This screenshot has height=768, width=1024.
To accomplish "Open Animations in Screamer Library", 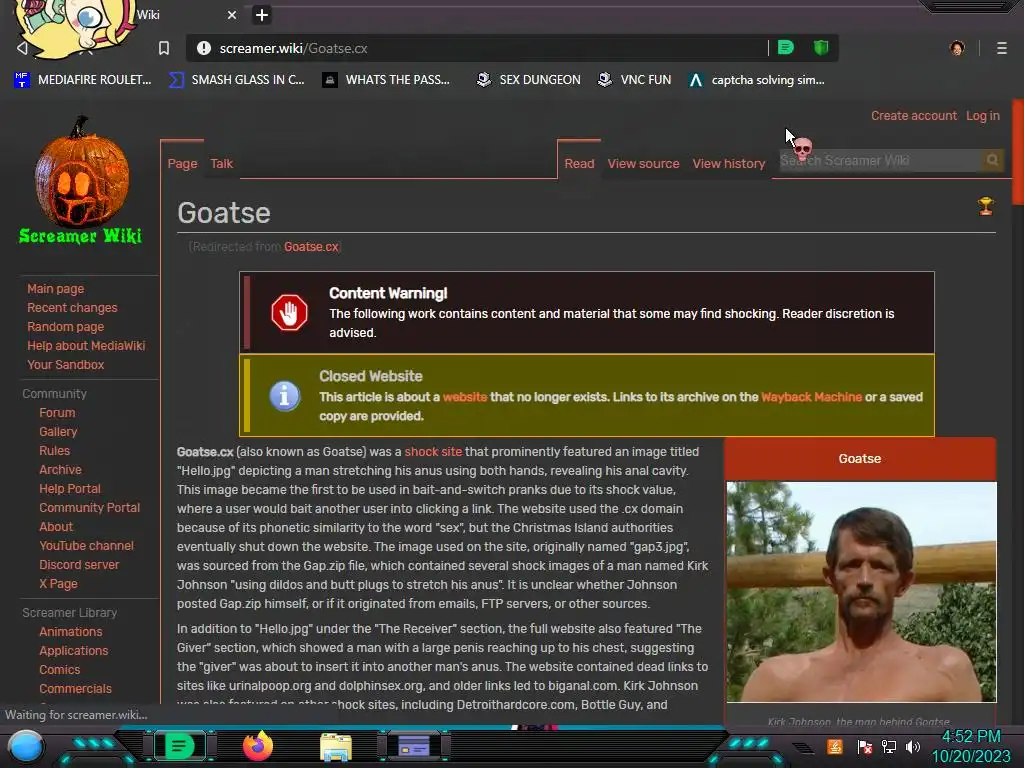I will pos(71,632).
